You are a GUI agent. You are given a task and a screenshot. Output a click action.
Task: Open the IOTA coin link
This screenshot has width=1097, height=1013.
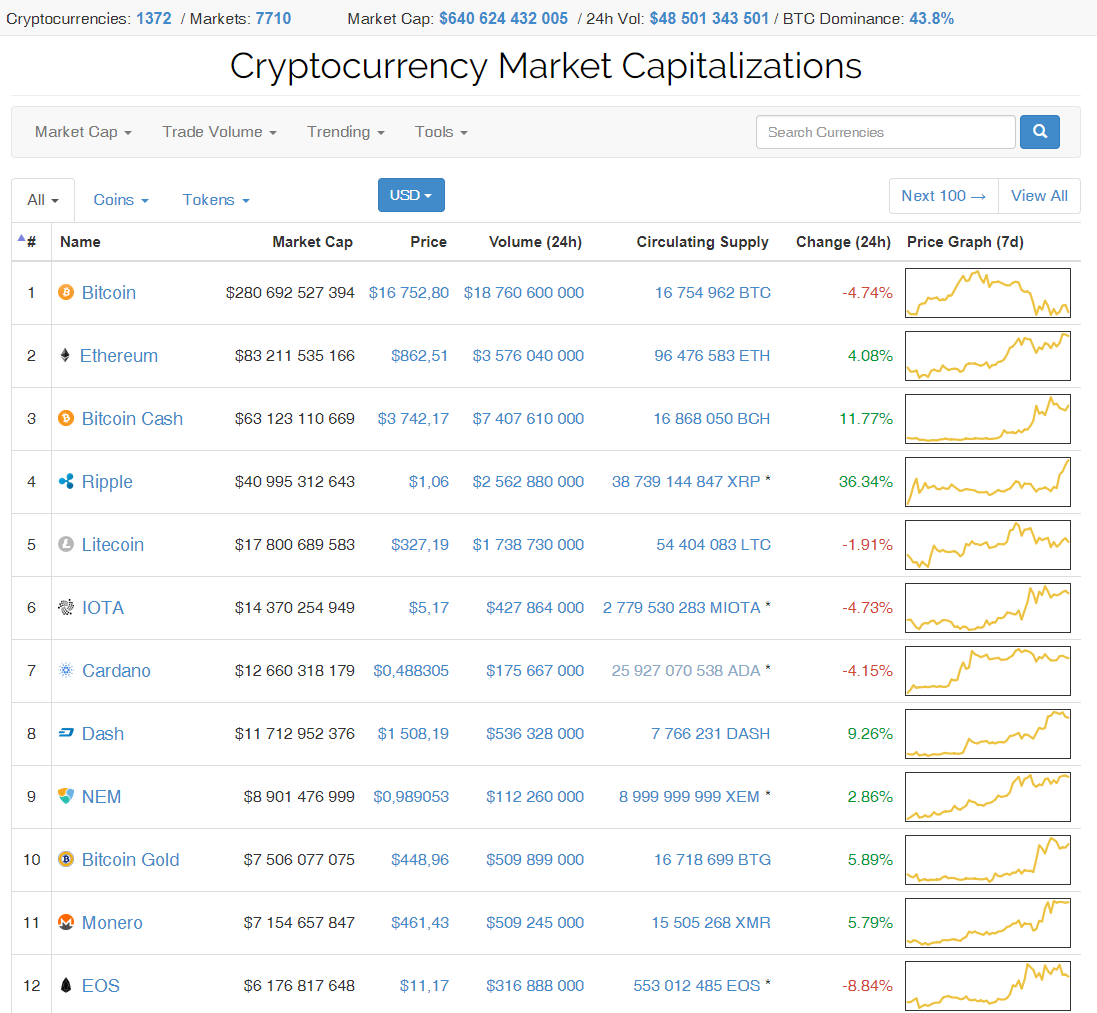[103, 607]
